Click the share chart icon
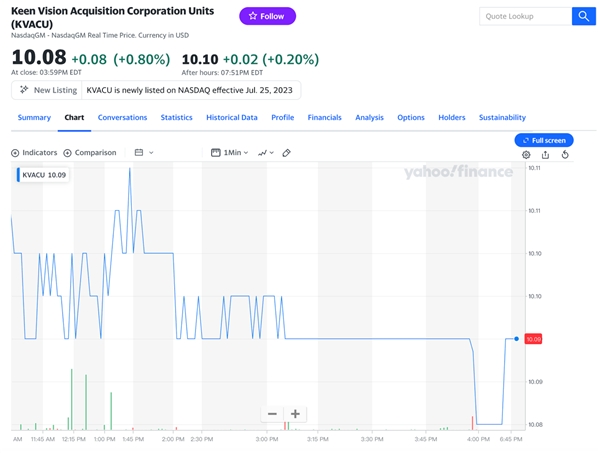The image size is (600, 453). [545, 155]
